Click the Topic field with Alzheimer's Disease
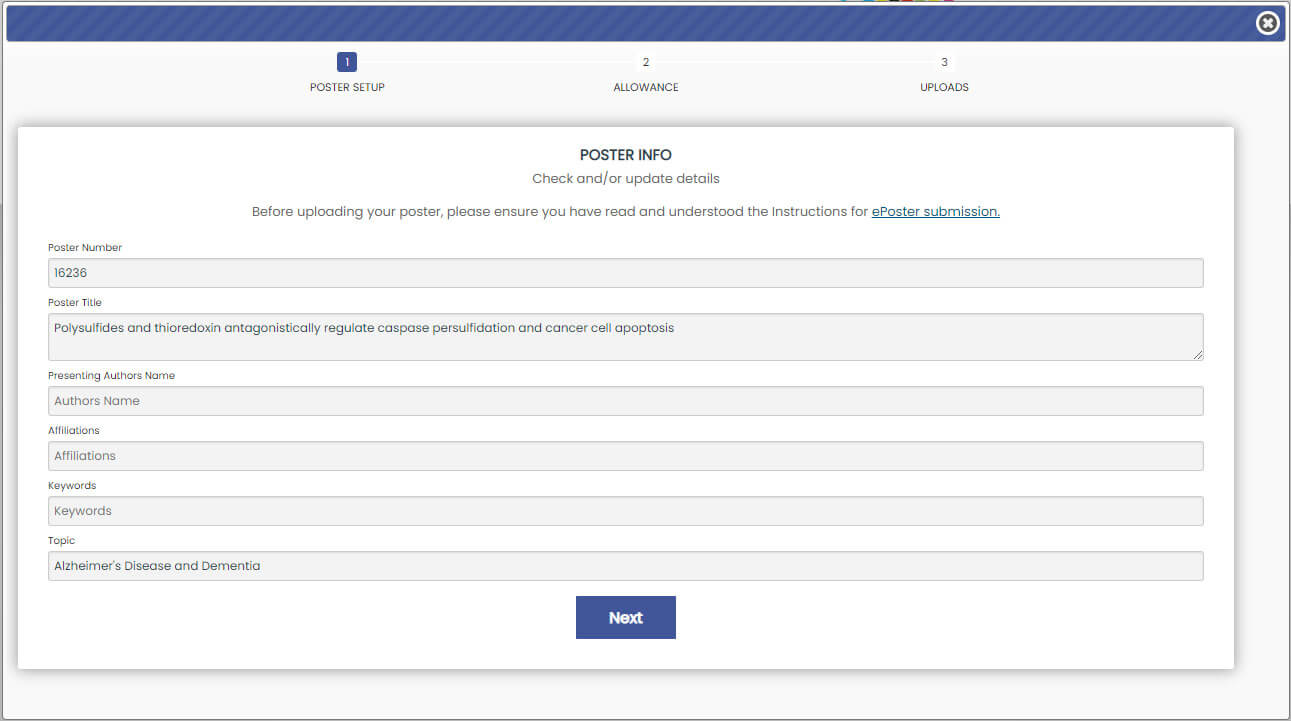The image size is (1291, 721). click(625, 566)
